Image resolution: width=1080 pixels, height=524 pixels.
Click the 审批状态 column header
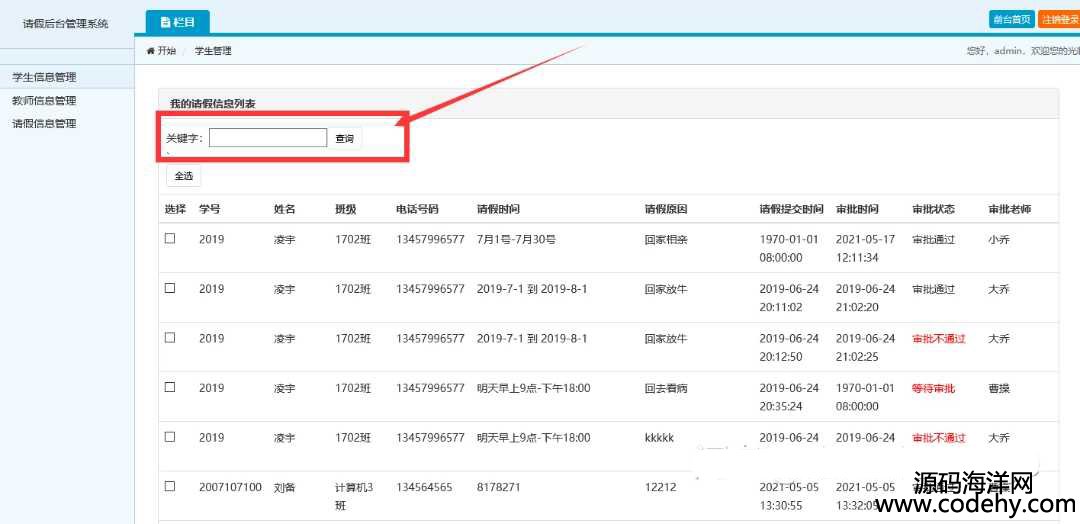pos(933,209)
